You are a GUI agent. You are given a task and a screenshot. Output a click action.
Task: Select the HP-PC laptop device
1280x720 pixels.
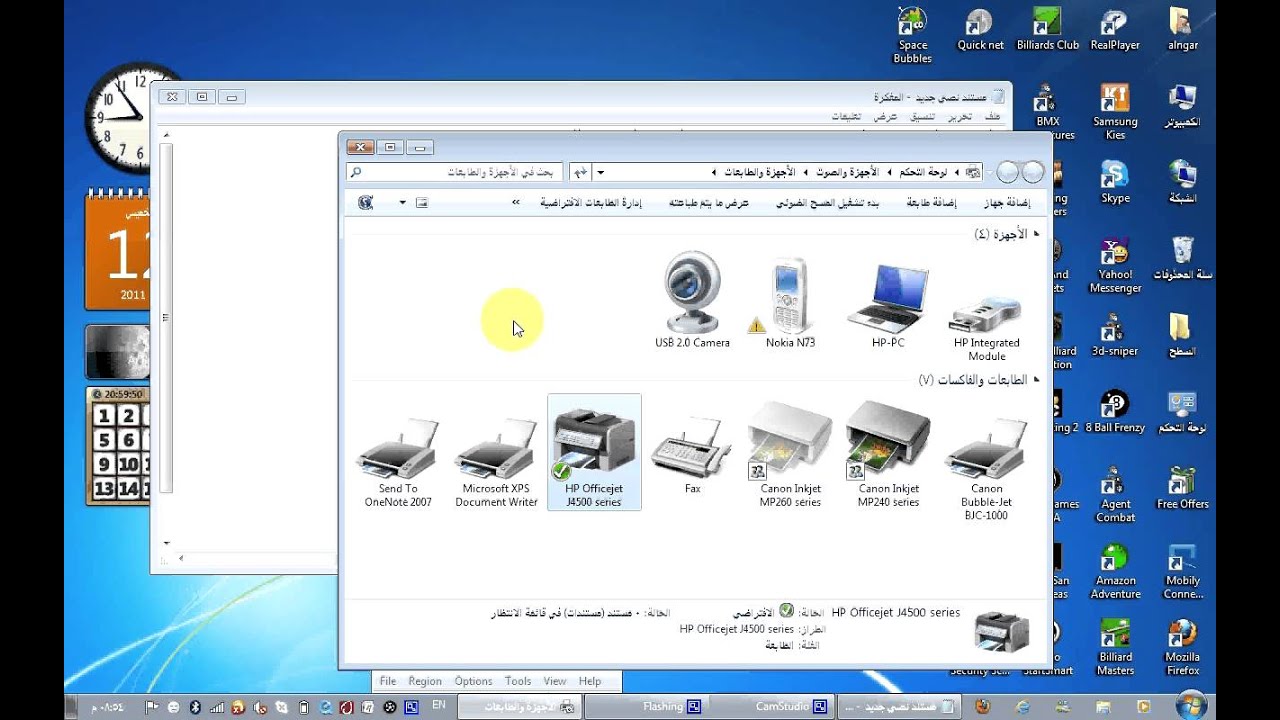pyautogui.click(x=888, y=305)
